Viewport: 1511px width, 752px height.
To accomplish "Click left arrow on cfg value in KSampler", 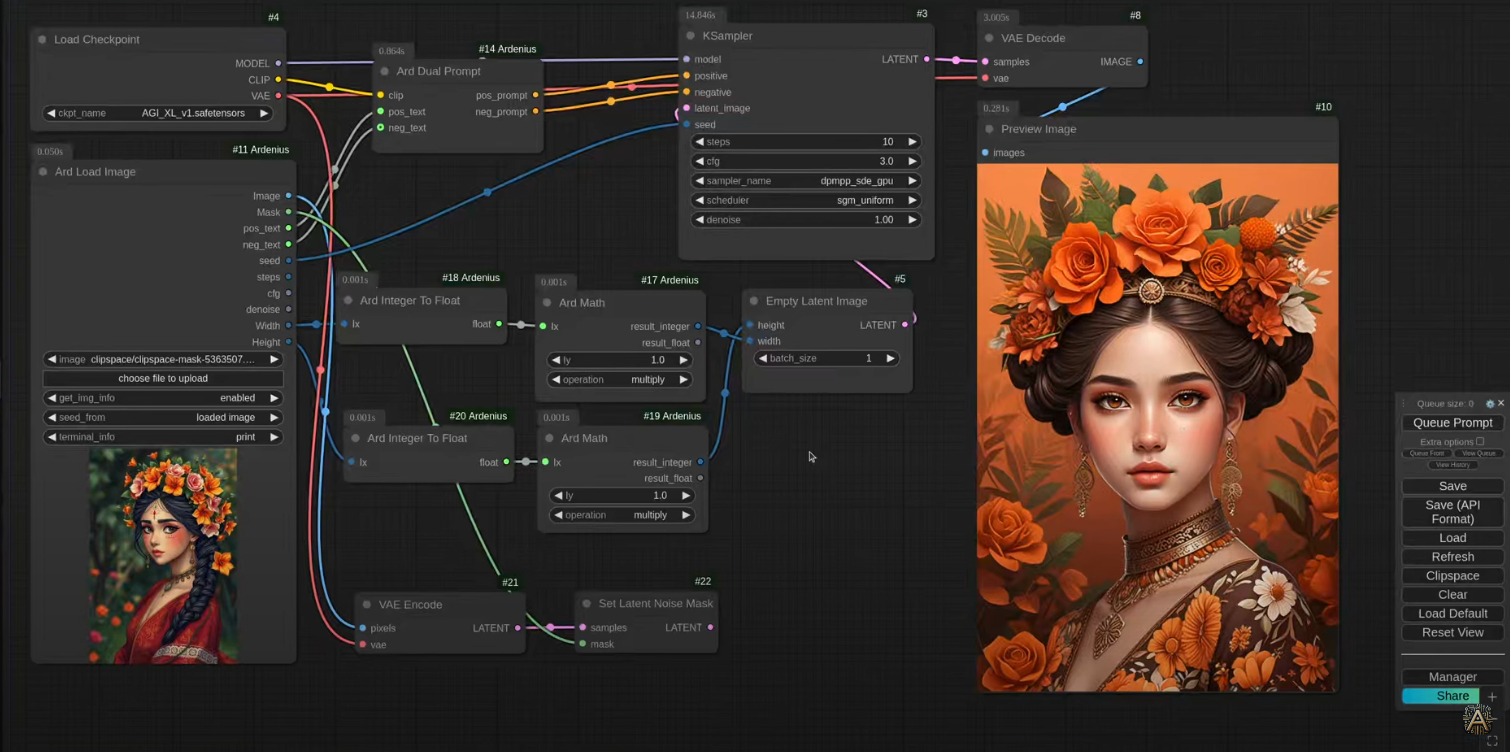I will [x=699, y=161].
